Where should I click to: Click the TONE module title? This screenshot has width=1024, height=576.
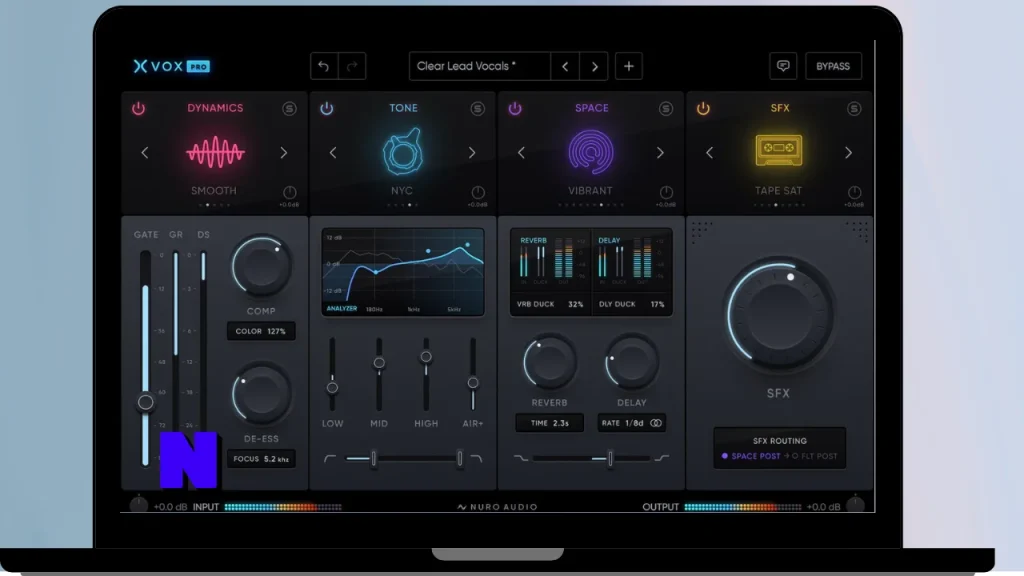coord(403,108)
